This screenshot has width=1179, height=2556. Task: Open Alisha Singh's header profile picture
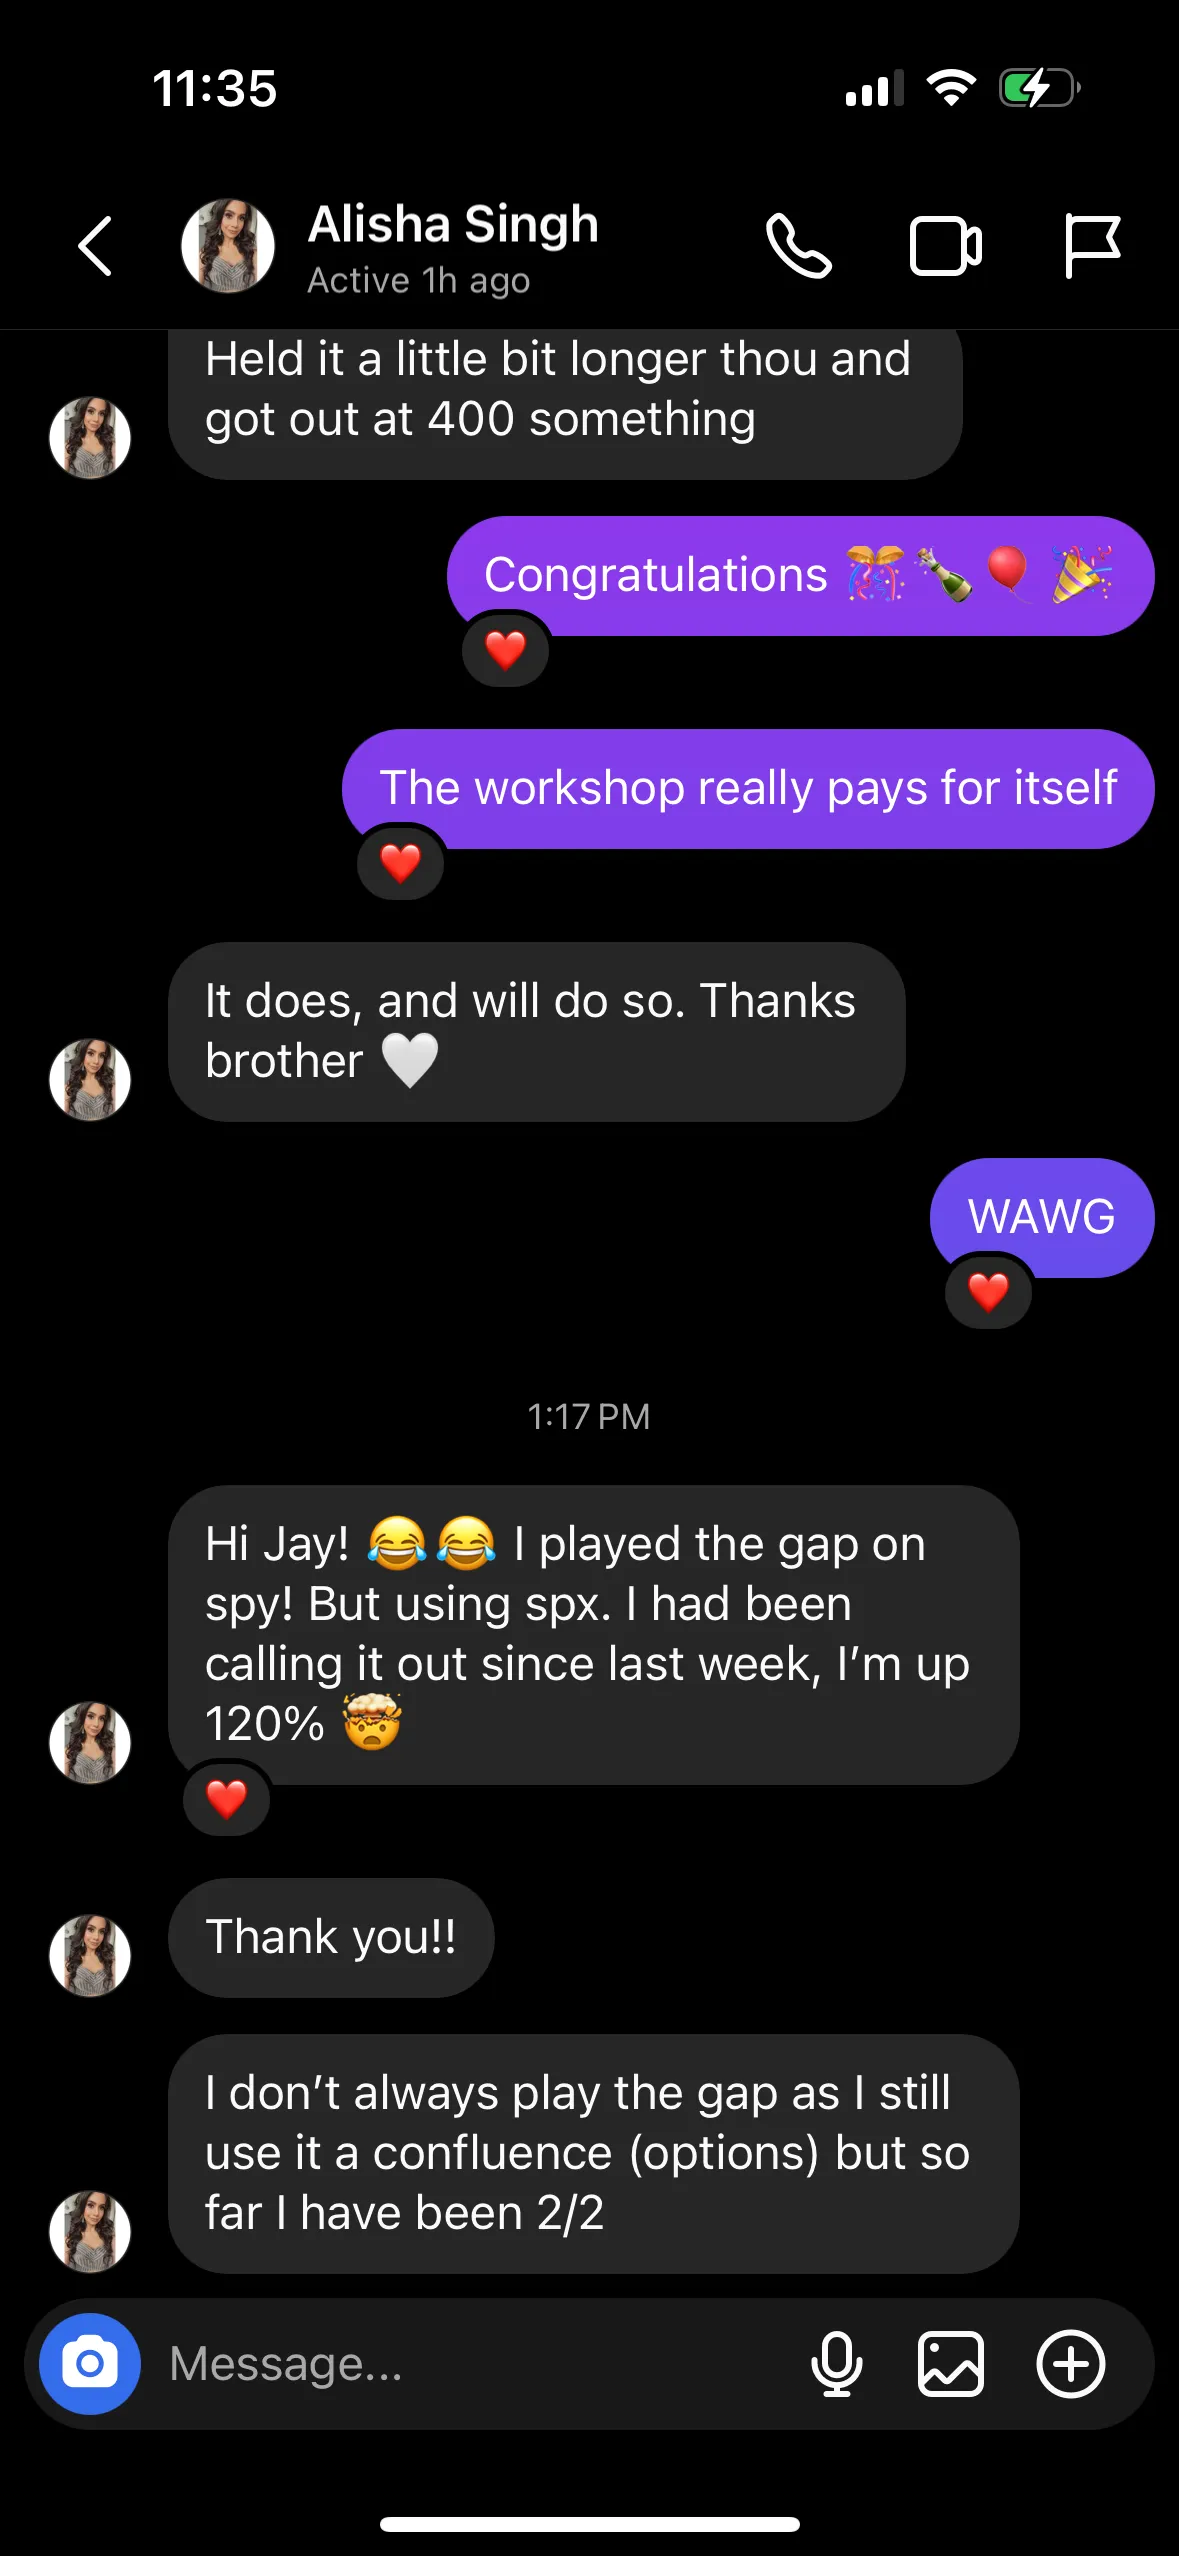coord(228,245)
